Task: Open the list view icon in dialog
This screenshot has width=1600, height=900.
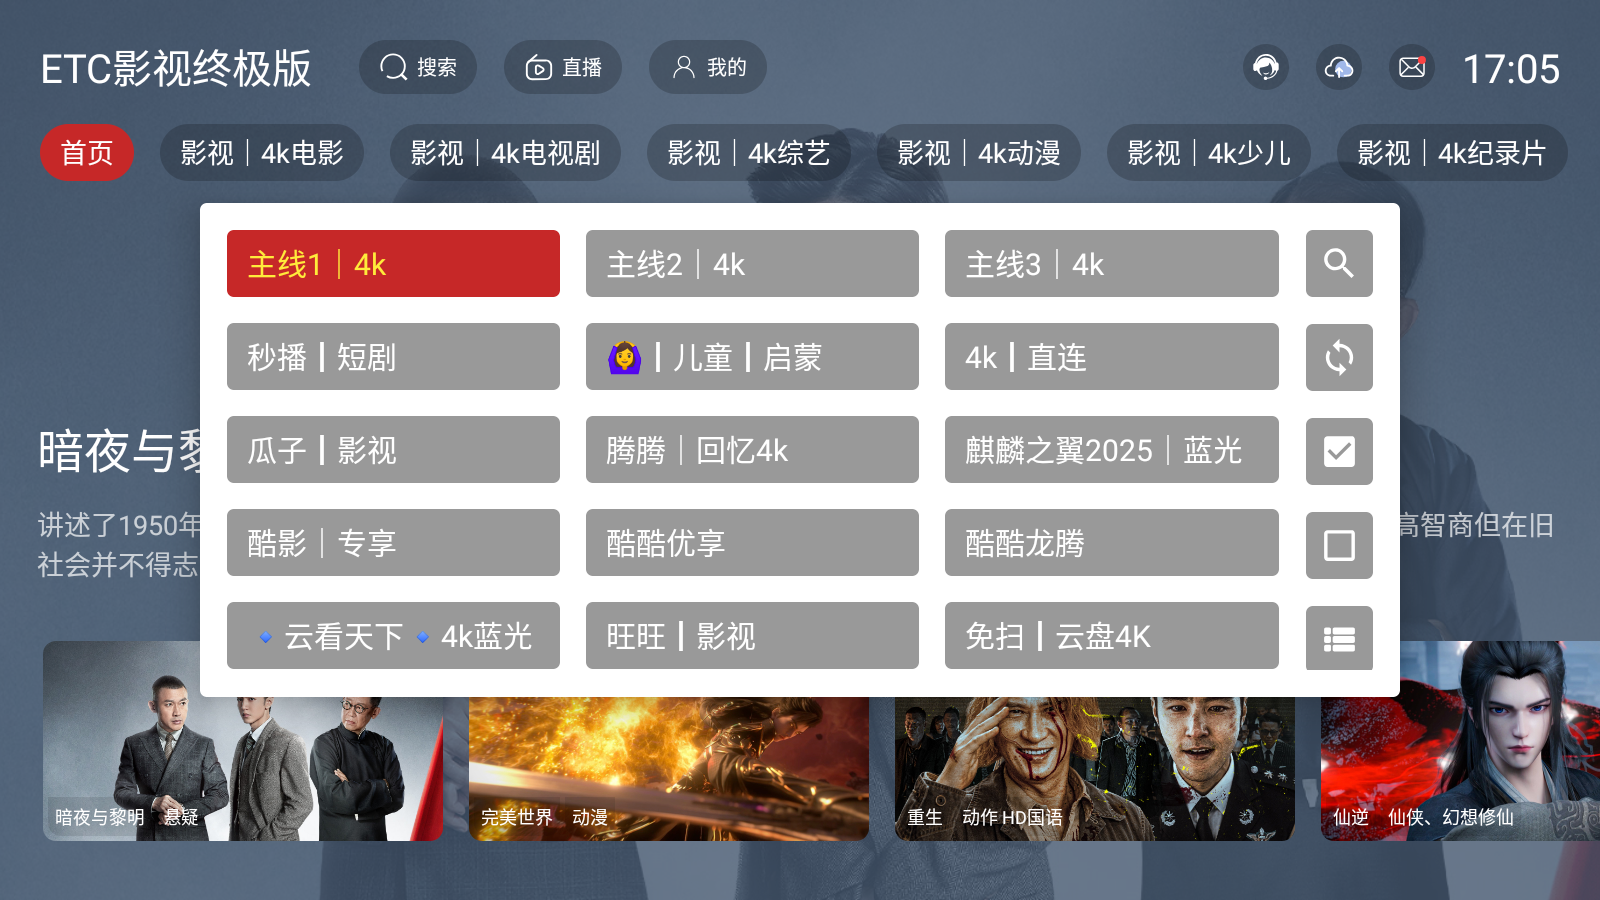Action: click(1339, 638)
